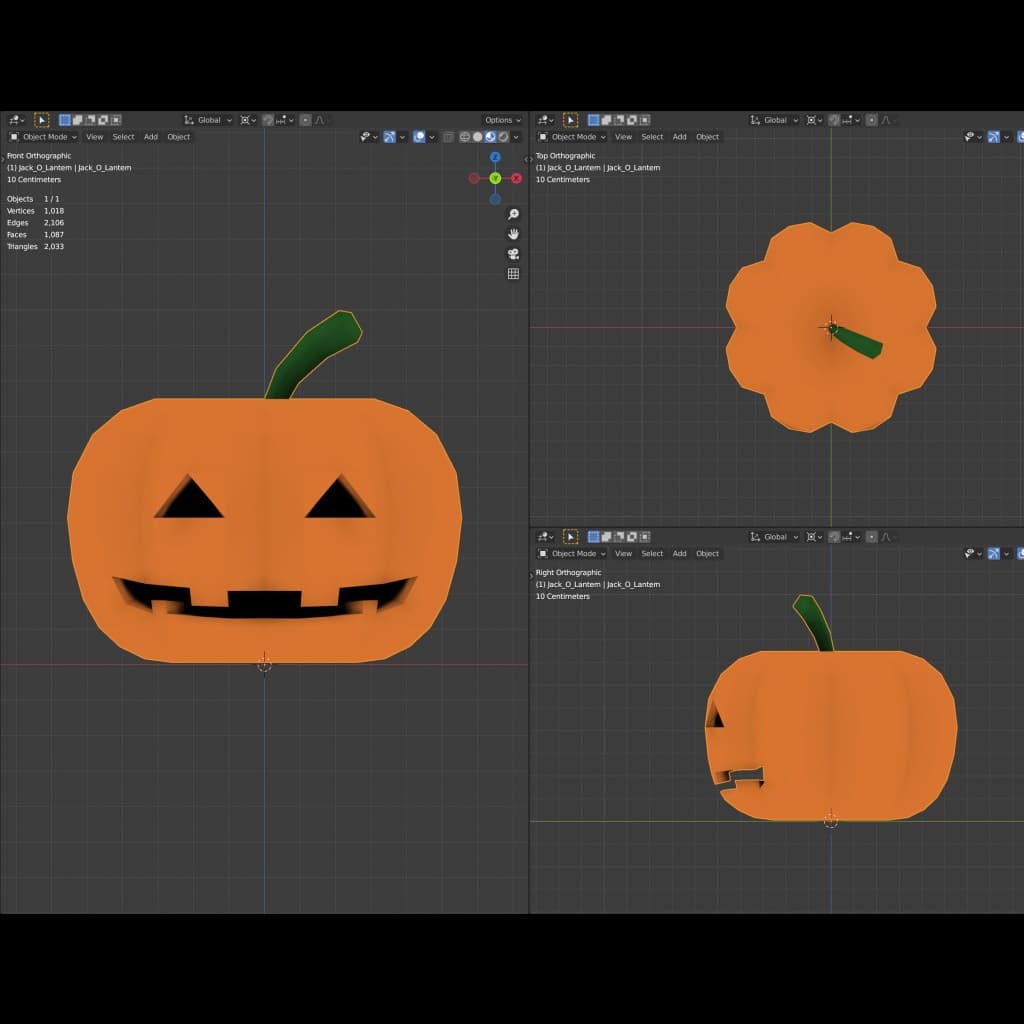This screenshot has width=1024, height=1024.
Task: Open the View menu in right orthographic viewport
Action: pyautogui.click(x=623, y=554)
